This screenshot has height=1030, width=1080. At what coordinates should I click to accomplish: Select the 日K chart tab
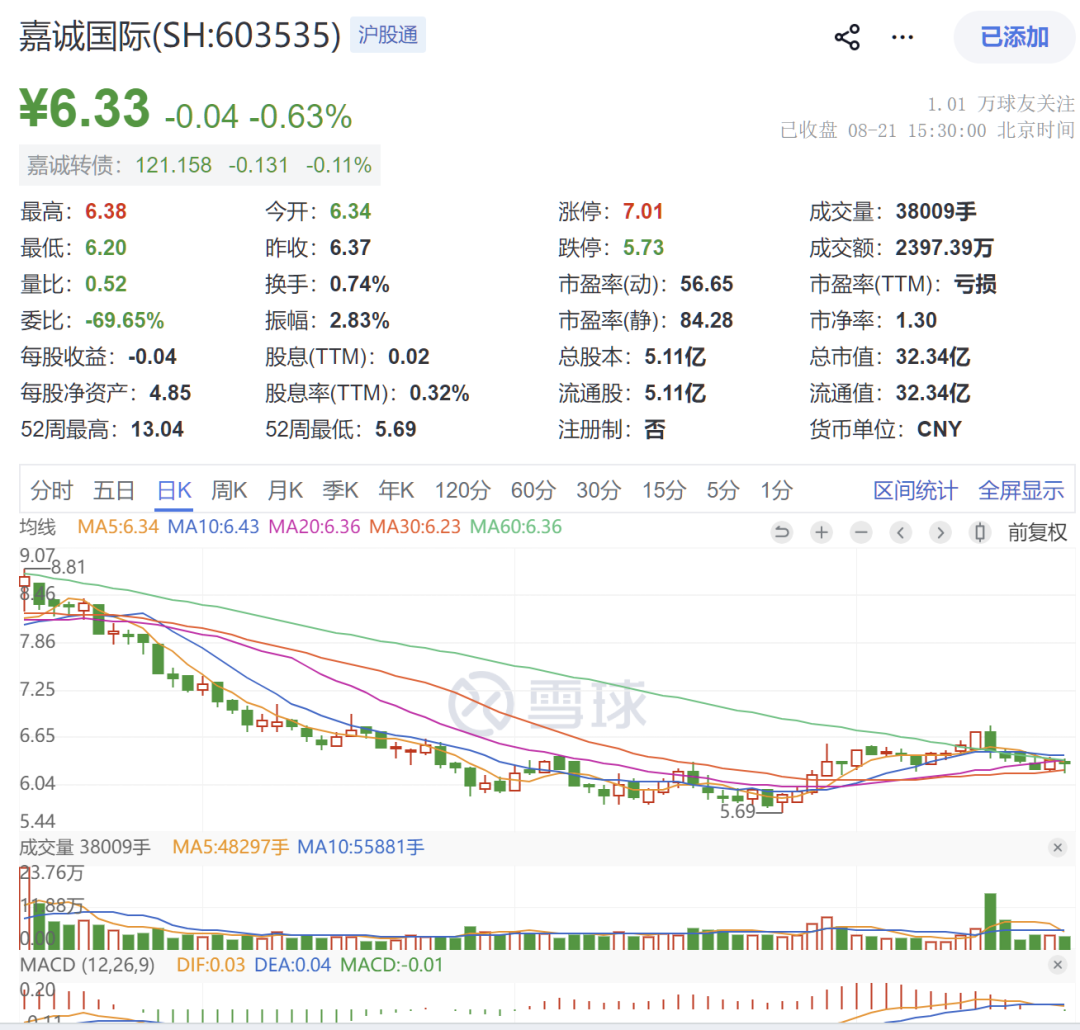(x=174, y=491)
